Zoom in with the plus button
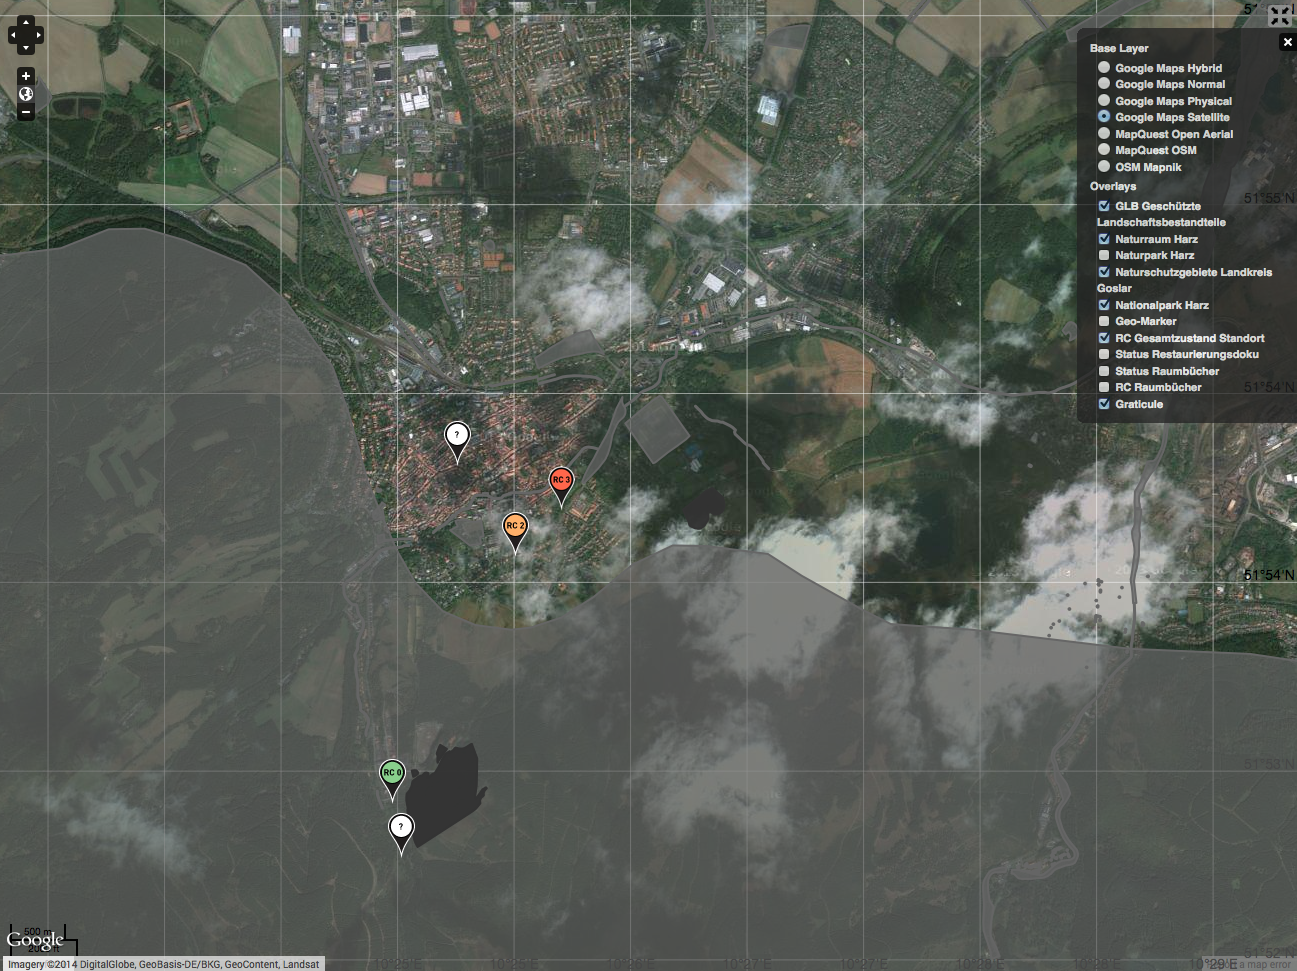1297x971 pixels. click(x=26, y=76)
